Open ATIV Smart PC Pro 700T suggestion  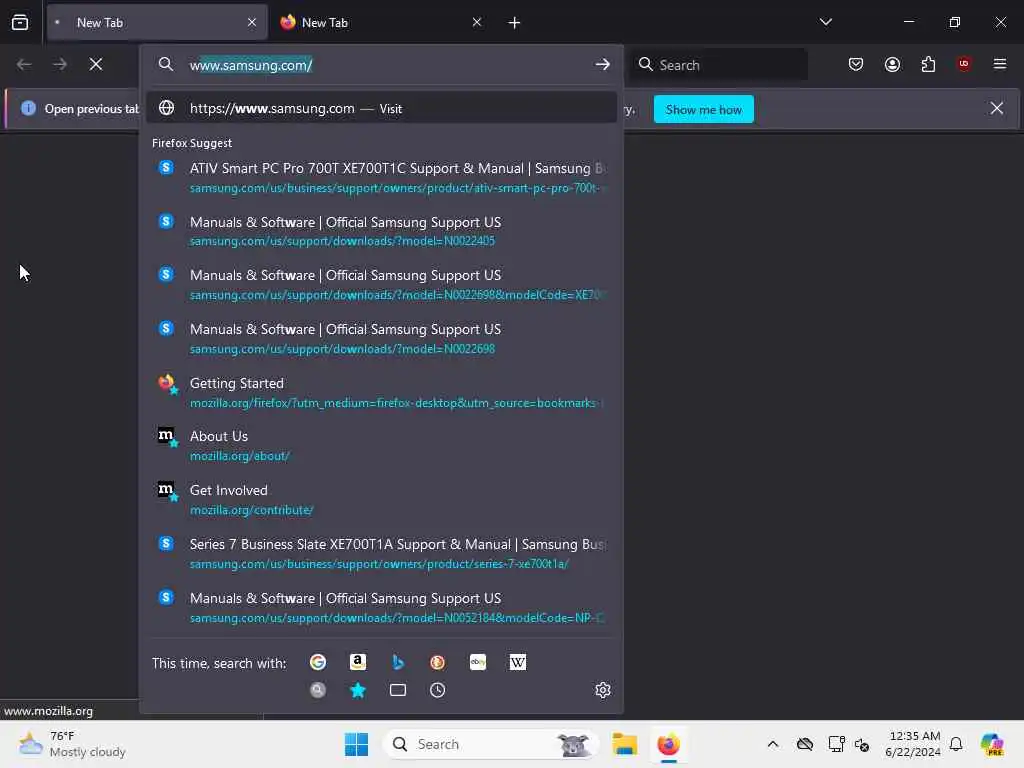381,178
